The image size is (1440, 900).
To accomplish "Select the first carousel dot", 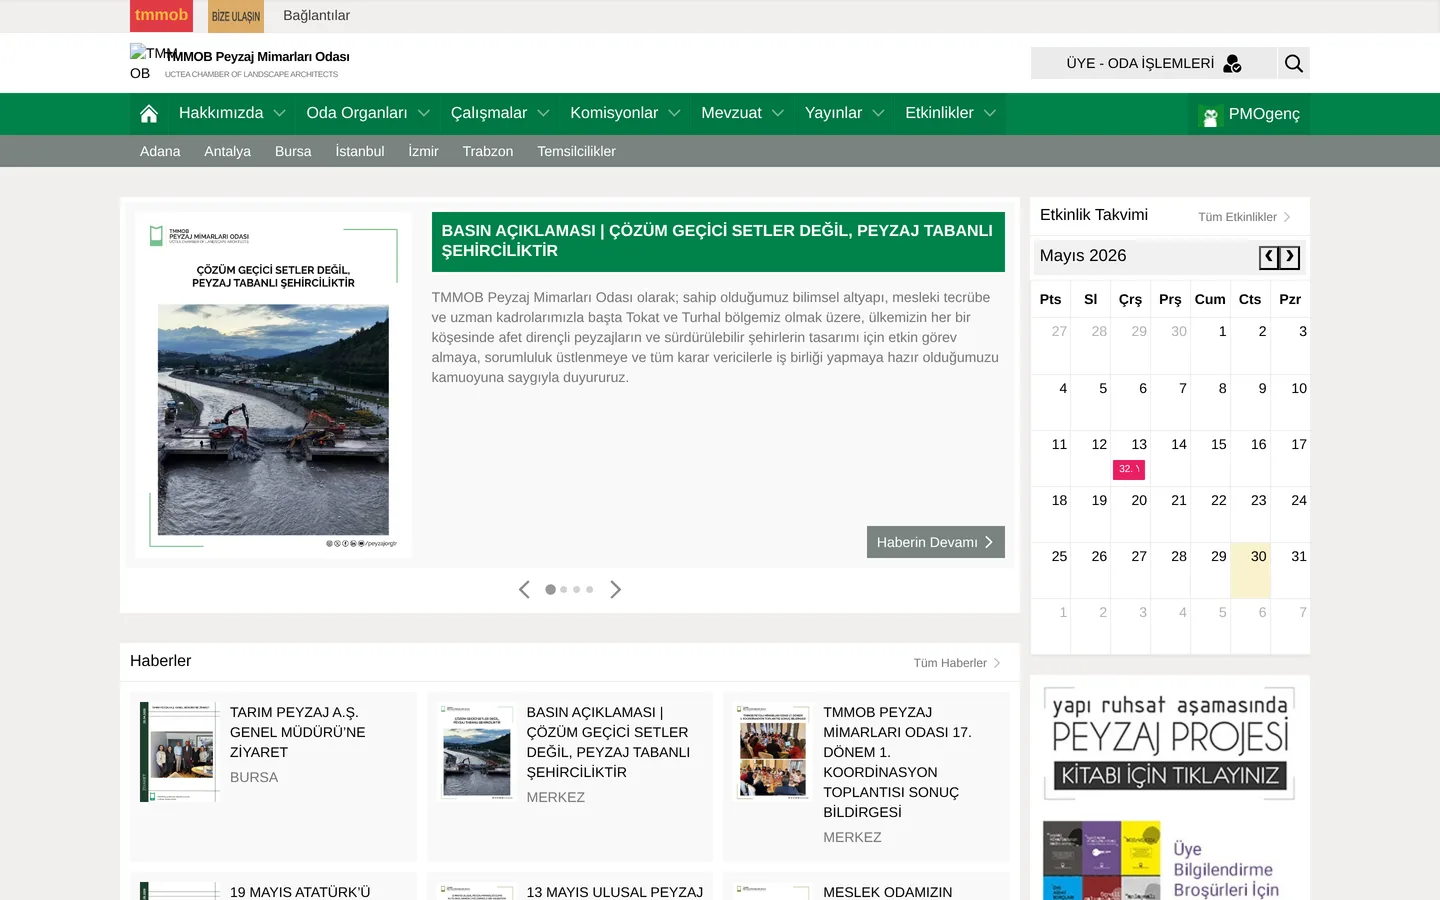I will 550,590.
